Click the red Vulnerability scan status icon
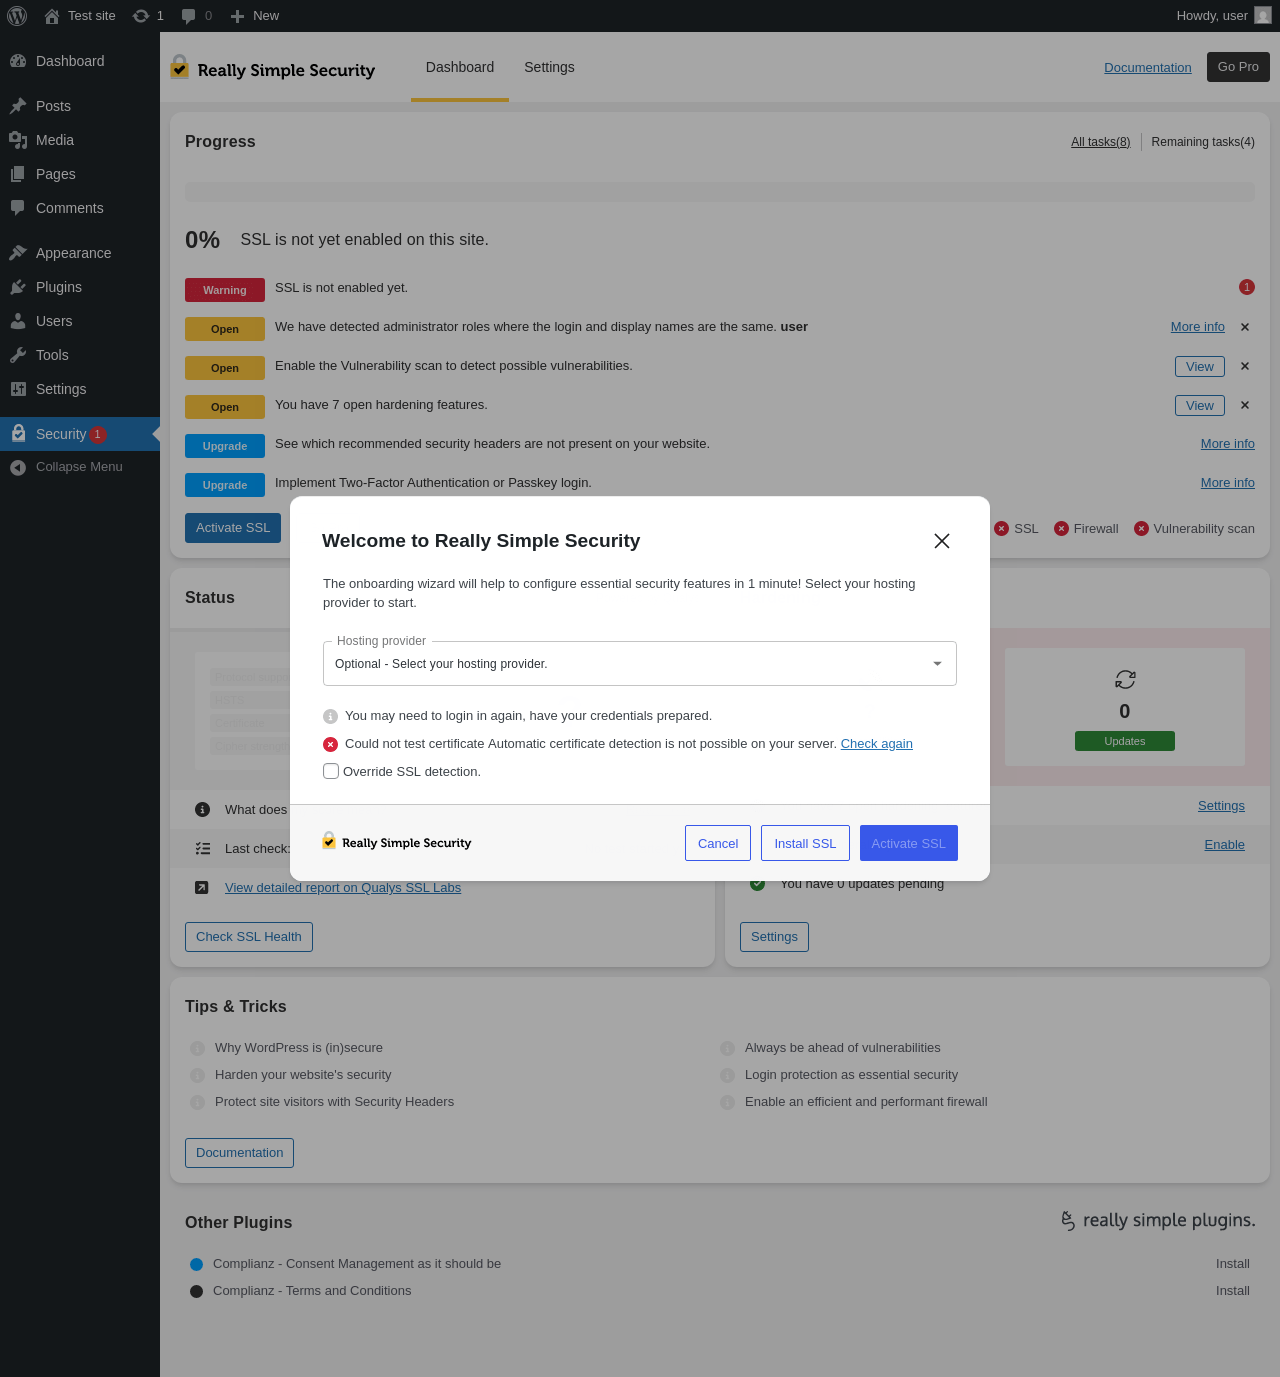Viewport: 1280px width, 1377px height. [1141, 529]
